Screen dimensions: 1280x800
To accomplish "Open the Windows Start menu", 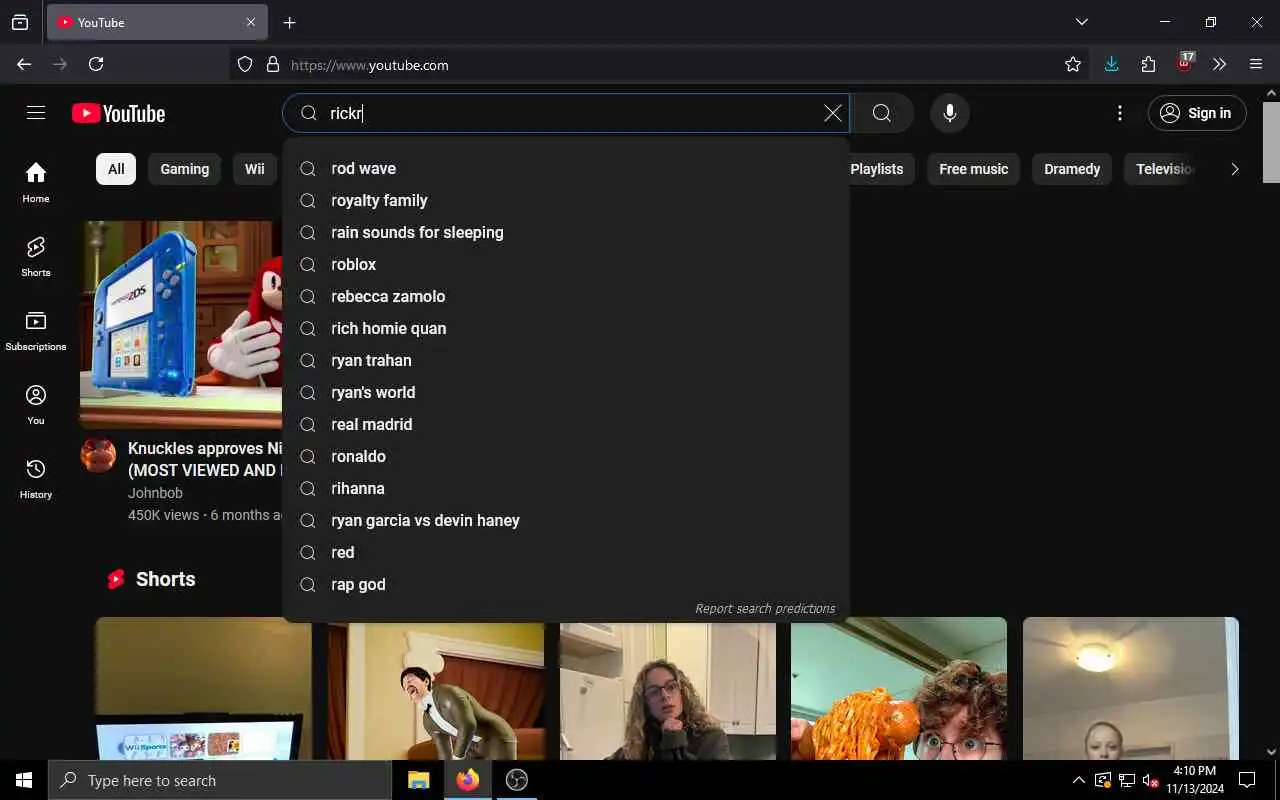I will tap(24, 780).
